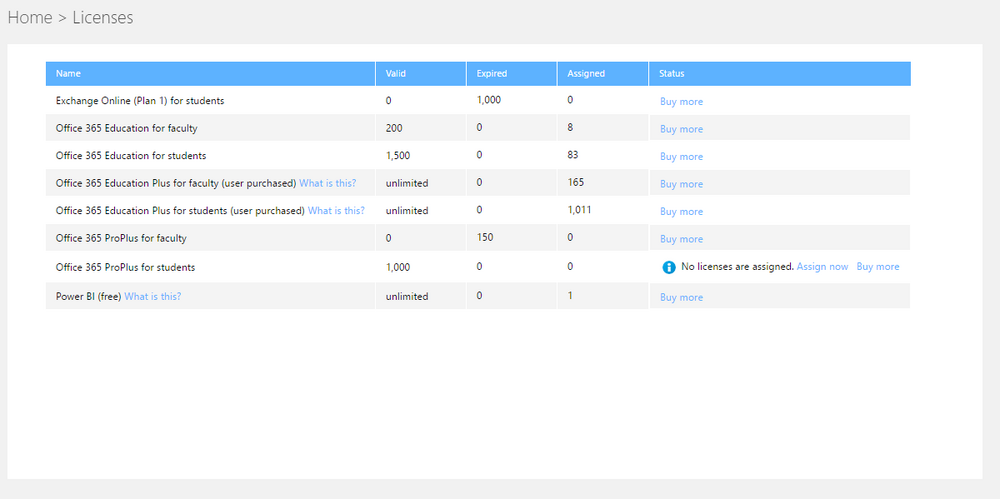
Task: Click the Assigned value 1 for Power BI
Action: [x=570, y=295]
